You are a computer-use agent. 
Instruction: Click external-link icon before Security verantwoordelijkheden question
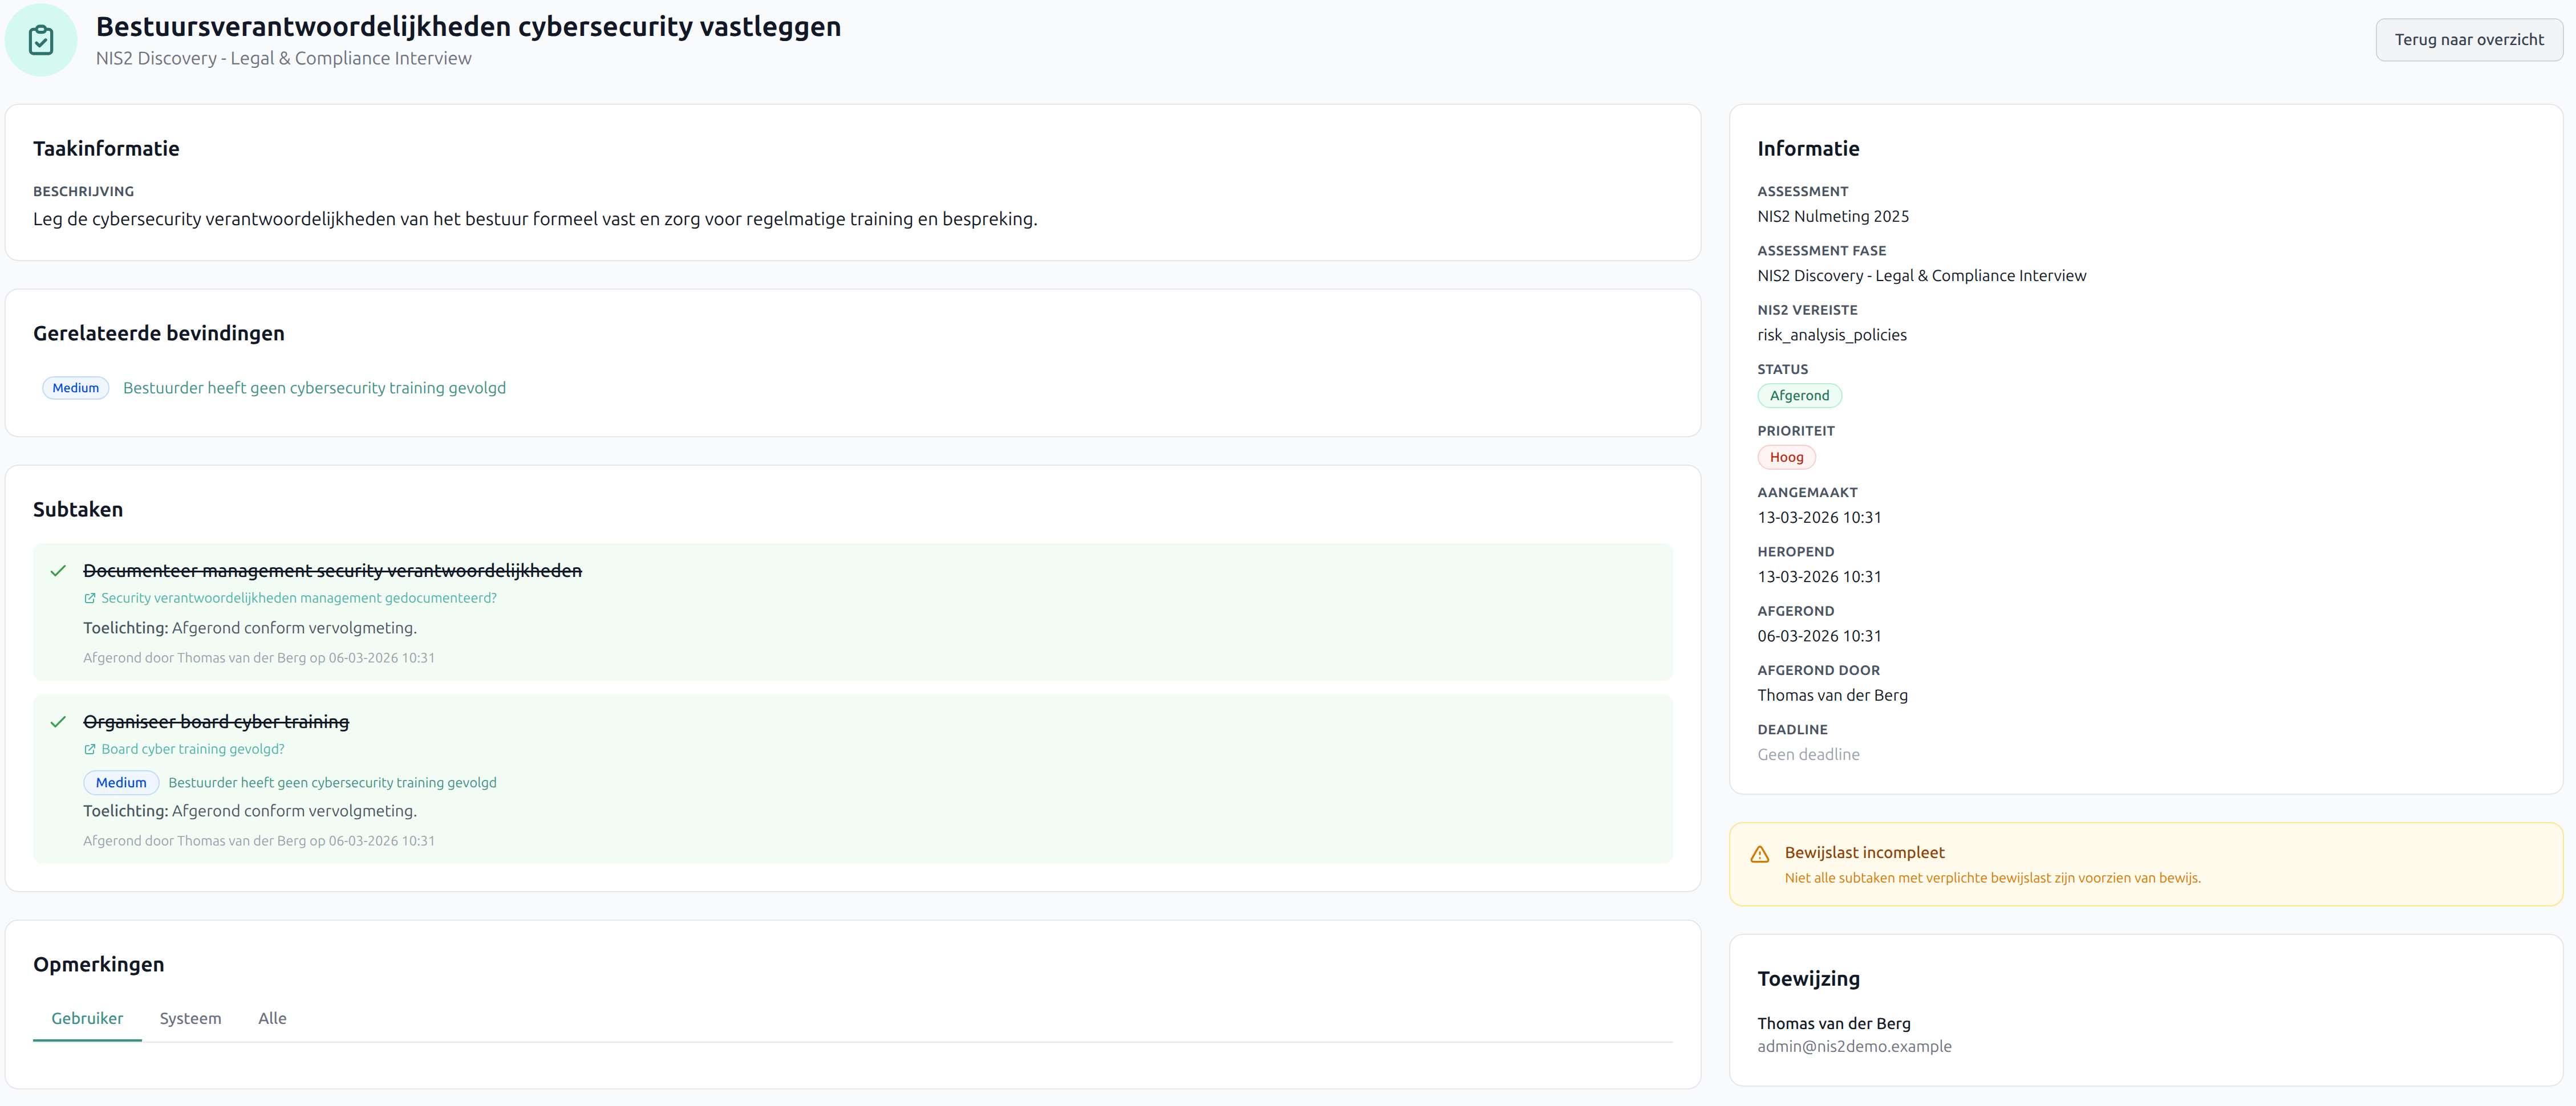pyautogui.click(x=90, y=598)
